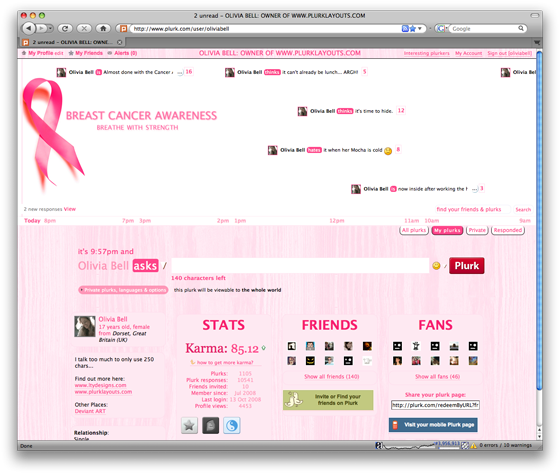Jump to 12pm timeline marker

tap(336, 221)
